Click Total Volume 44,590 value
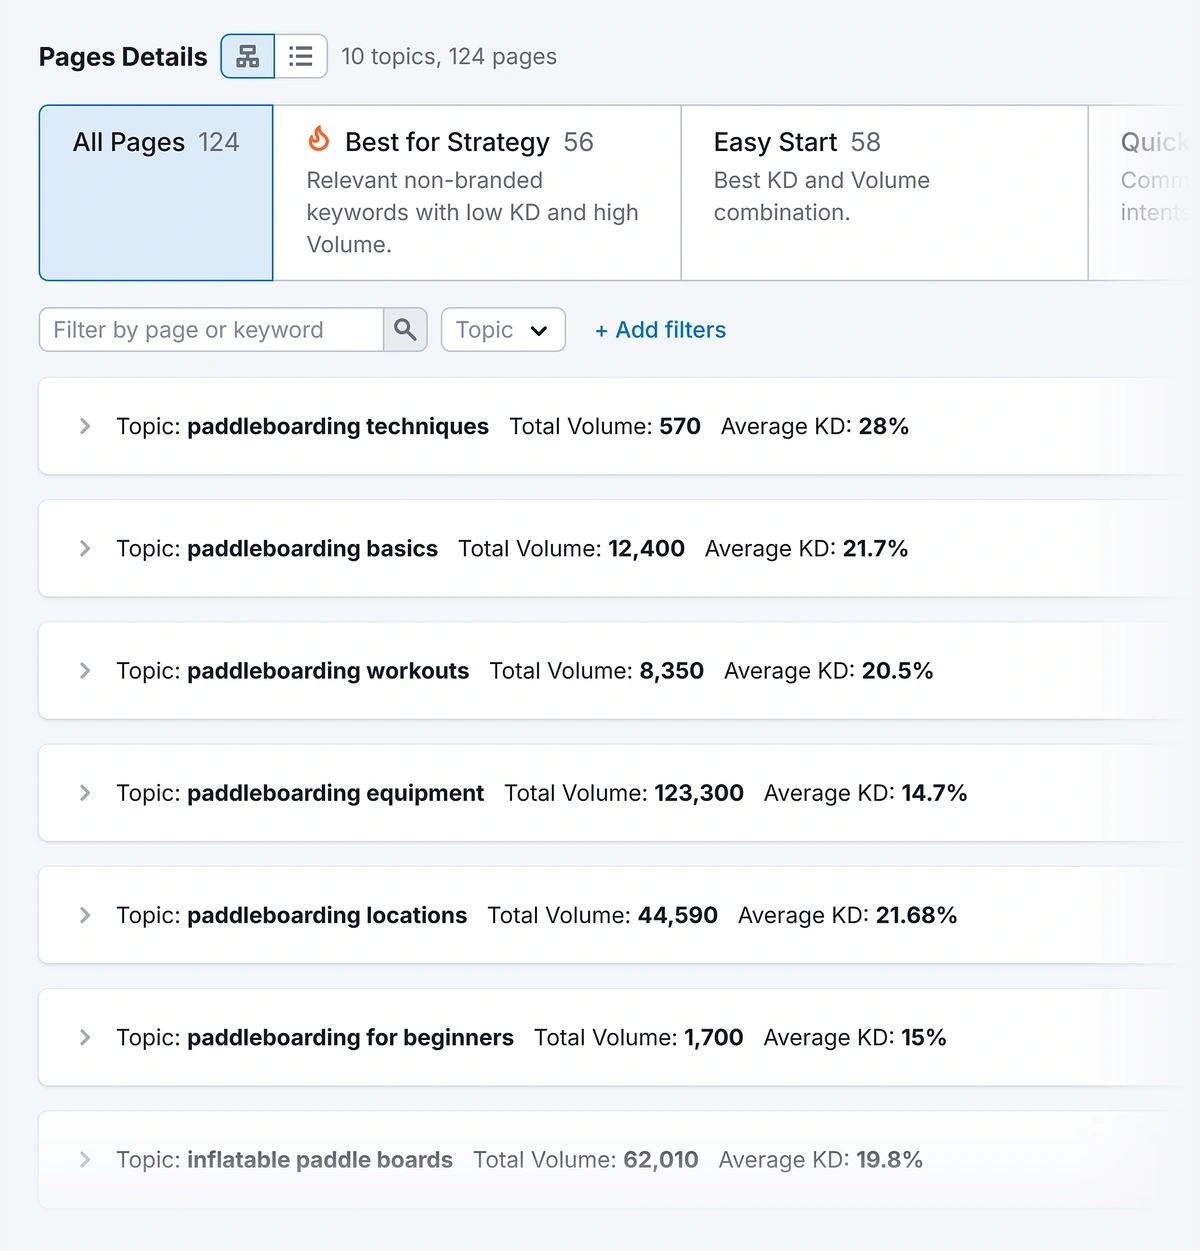The image size is (1200, 1251). 678,915
